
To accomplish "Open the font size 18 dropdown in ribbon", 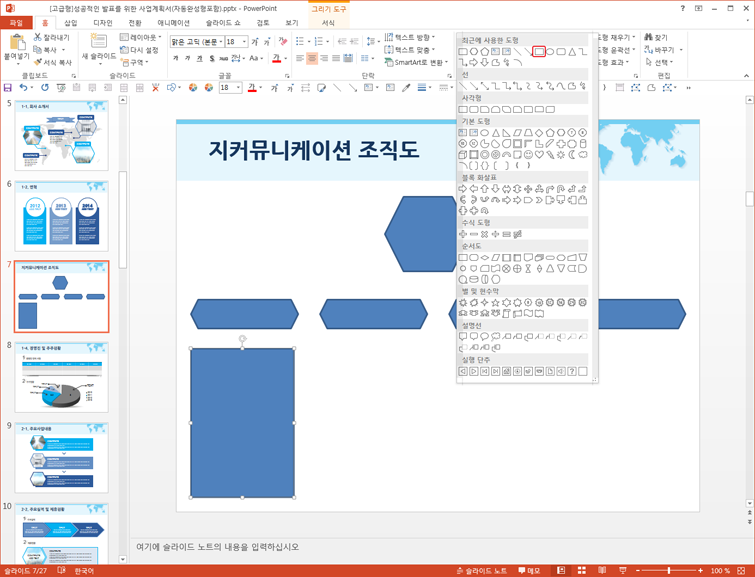I will pos(245,42).
